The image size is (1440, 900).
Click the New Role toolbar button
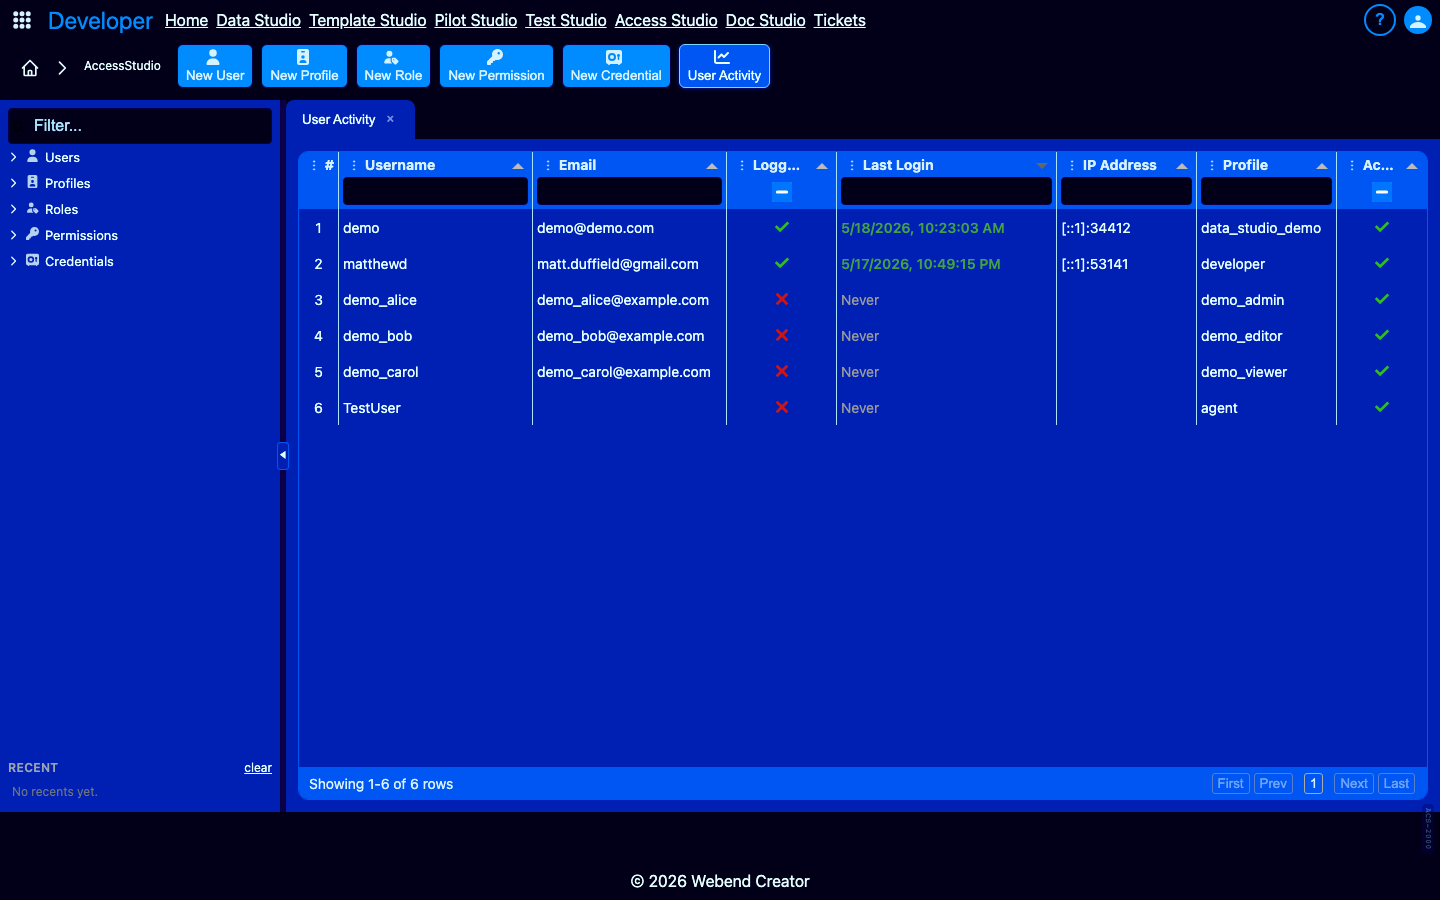point(393,66)
